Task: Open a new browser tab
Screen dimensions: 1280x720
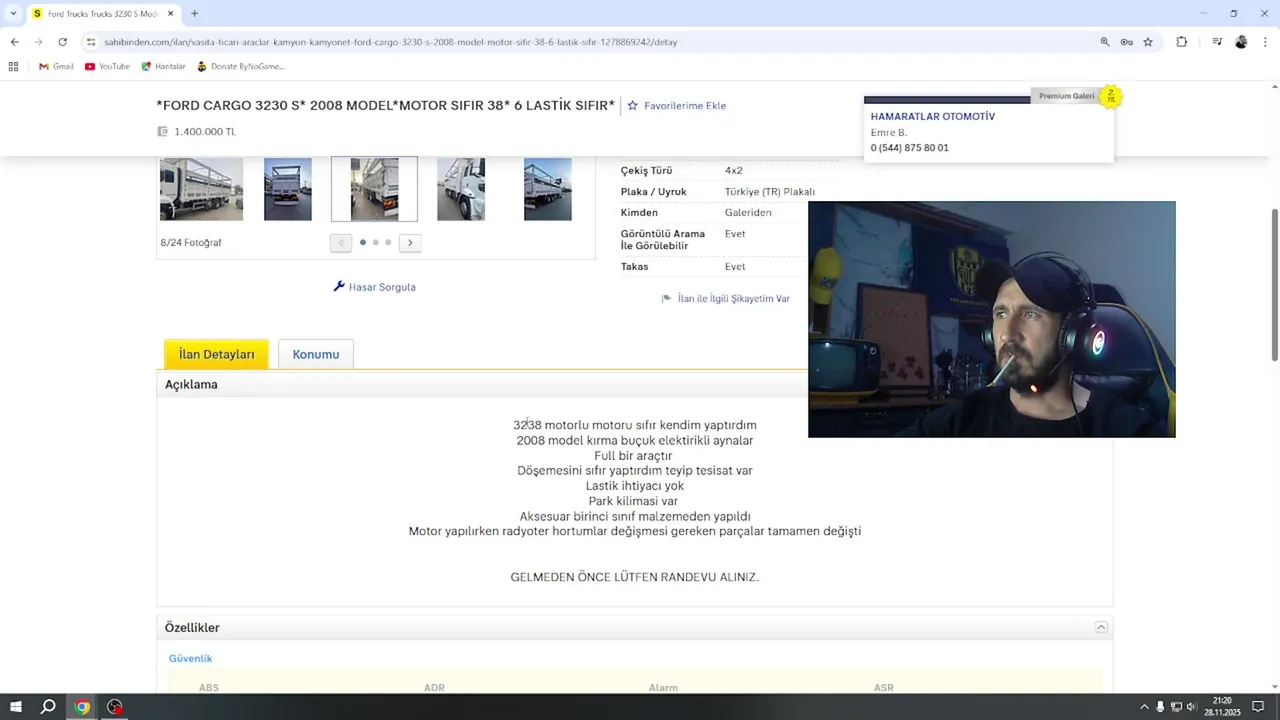Action: [194, 13]
